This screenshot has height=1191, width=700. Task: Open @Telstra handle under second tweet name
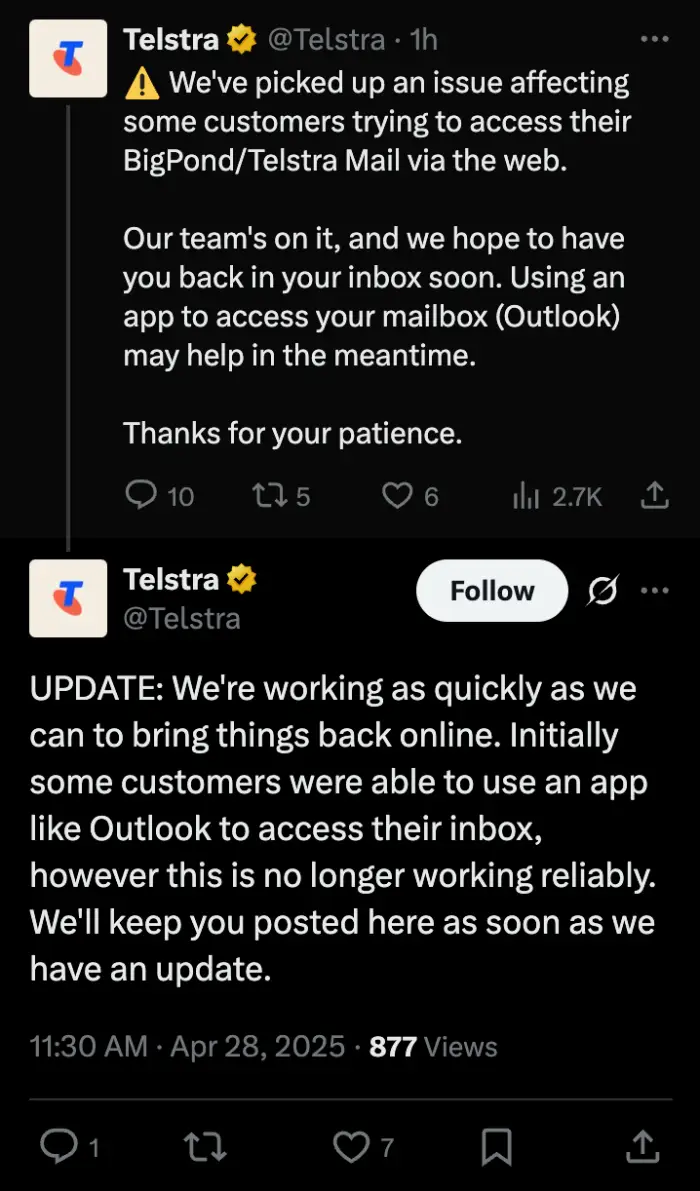[182, 618]
